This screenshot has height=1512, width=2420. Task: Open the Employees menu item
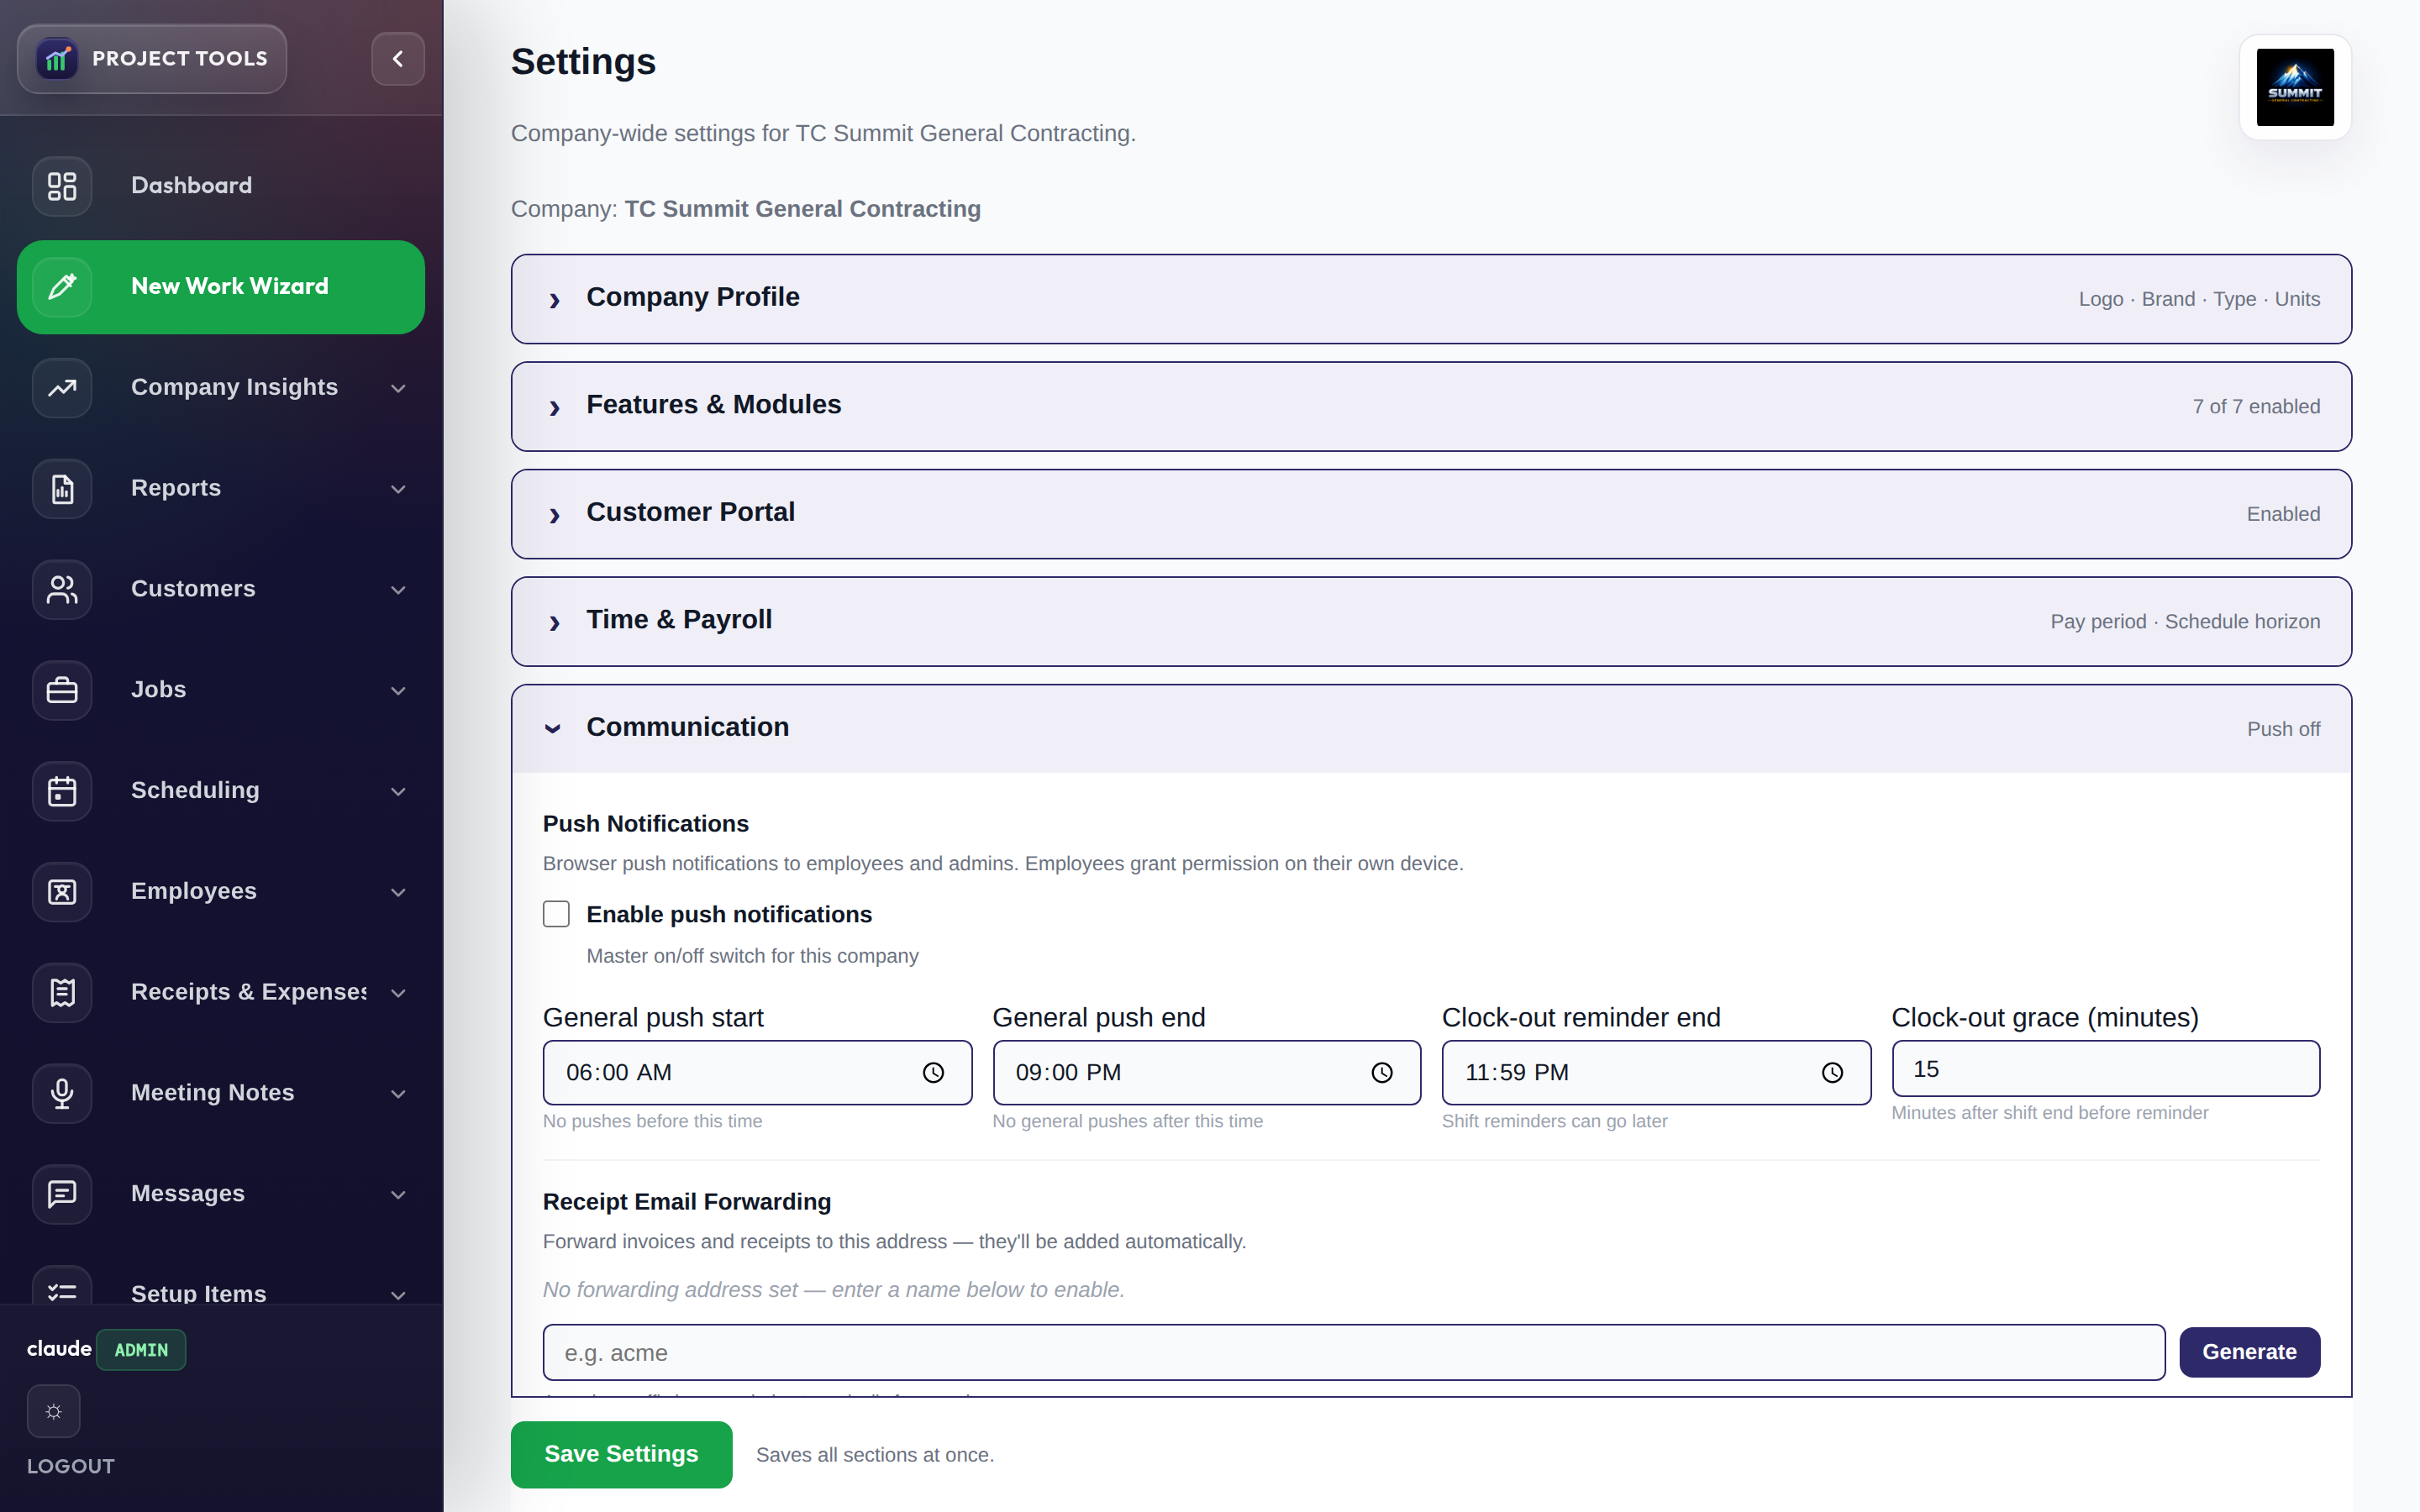coord(221,892)
